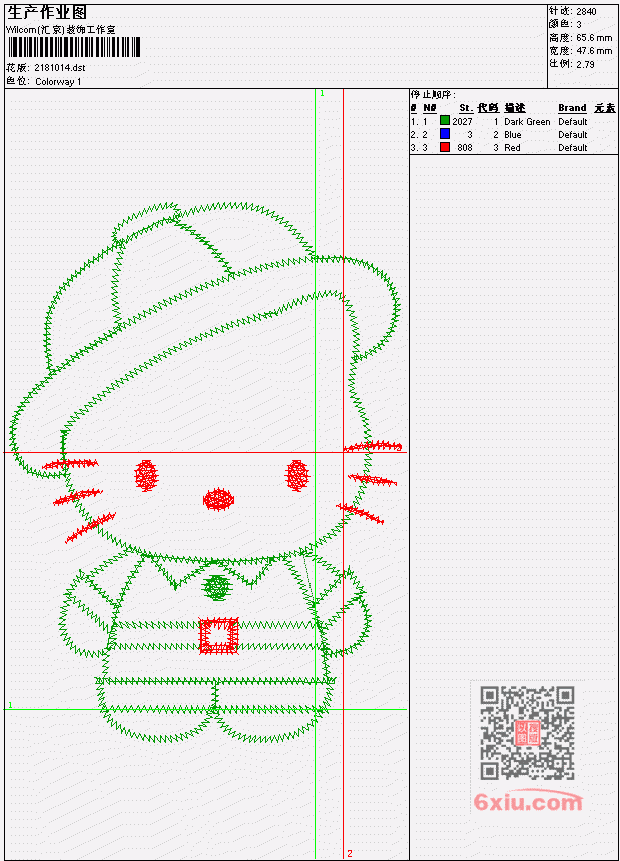Select the '生产作业图' title text
620x861 pixels.
[47, 13]
